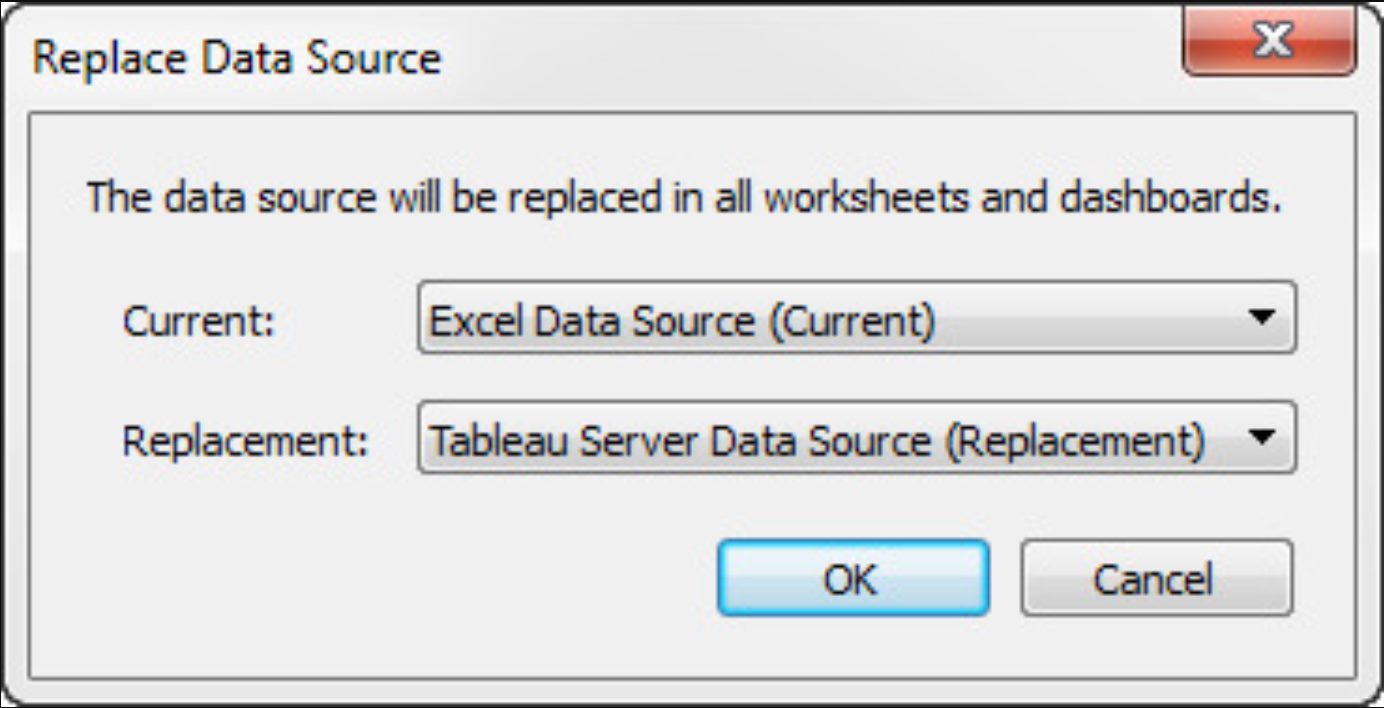Click the "Replacement:" field label
Screen dimensions: 1384x708
[245, 441]
